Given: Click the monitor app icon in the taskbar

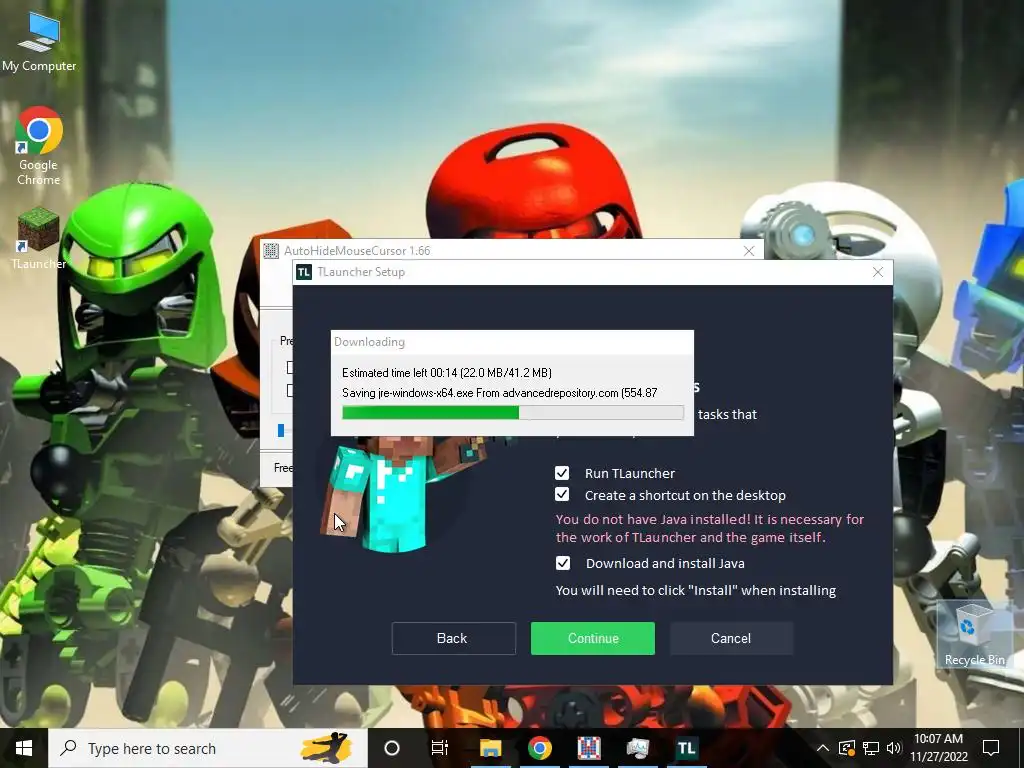Looking at the screenshot, I should [x=637, y=748].
